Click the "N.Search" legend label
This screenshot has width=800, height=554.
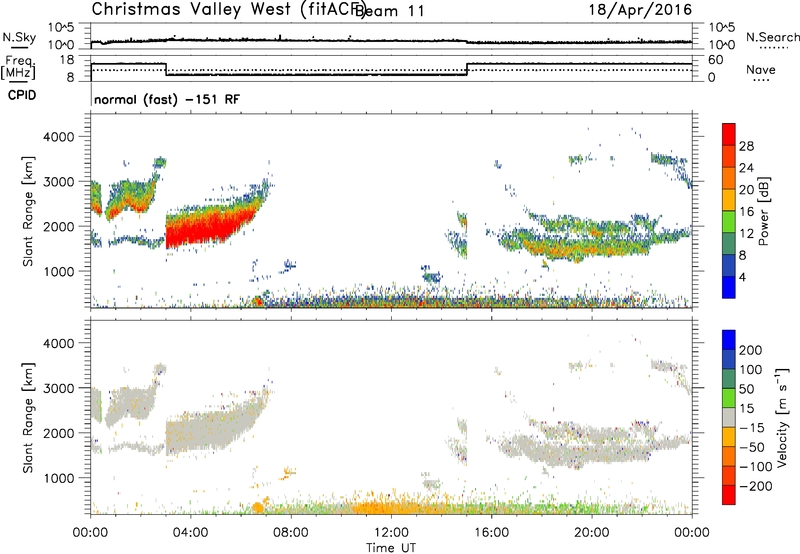point(772,37)
